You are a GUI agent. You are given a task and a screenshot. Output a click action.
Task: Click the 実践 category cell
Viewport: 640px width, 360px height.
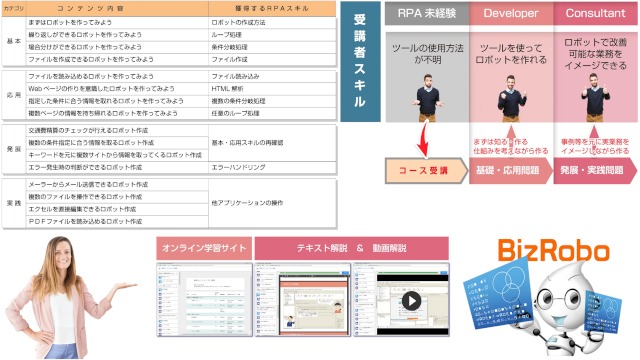14,203
